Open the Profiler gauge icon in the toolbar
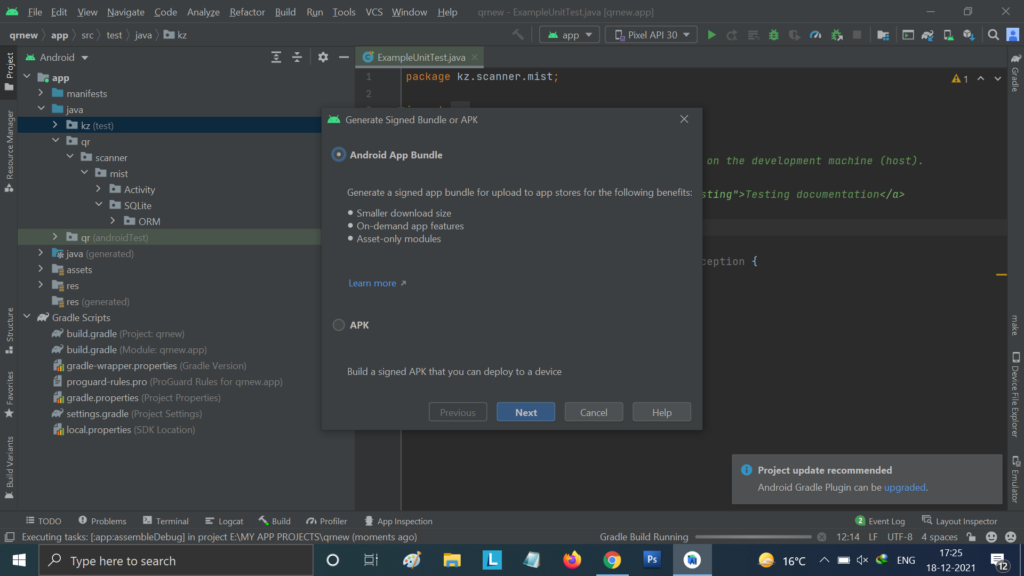Viewport: 1024px width, 576px height. point(816,35)
